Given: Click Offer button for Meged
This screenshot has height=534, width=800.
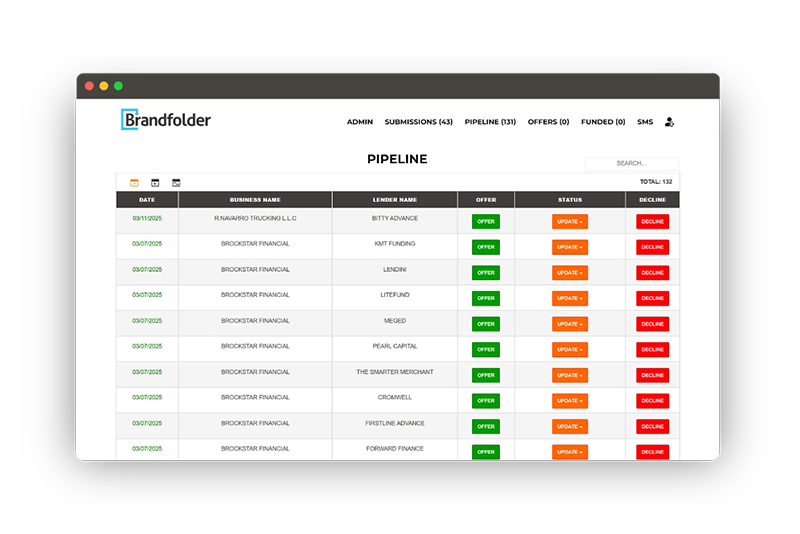Looking at the screenshot, I should pos(486,324).
